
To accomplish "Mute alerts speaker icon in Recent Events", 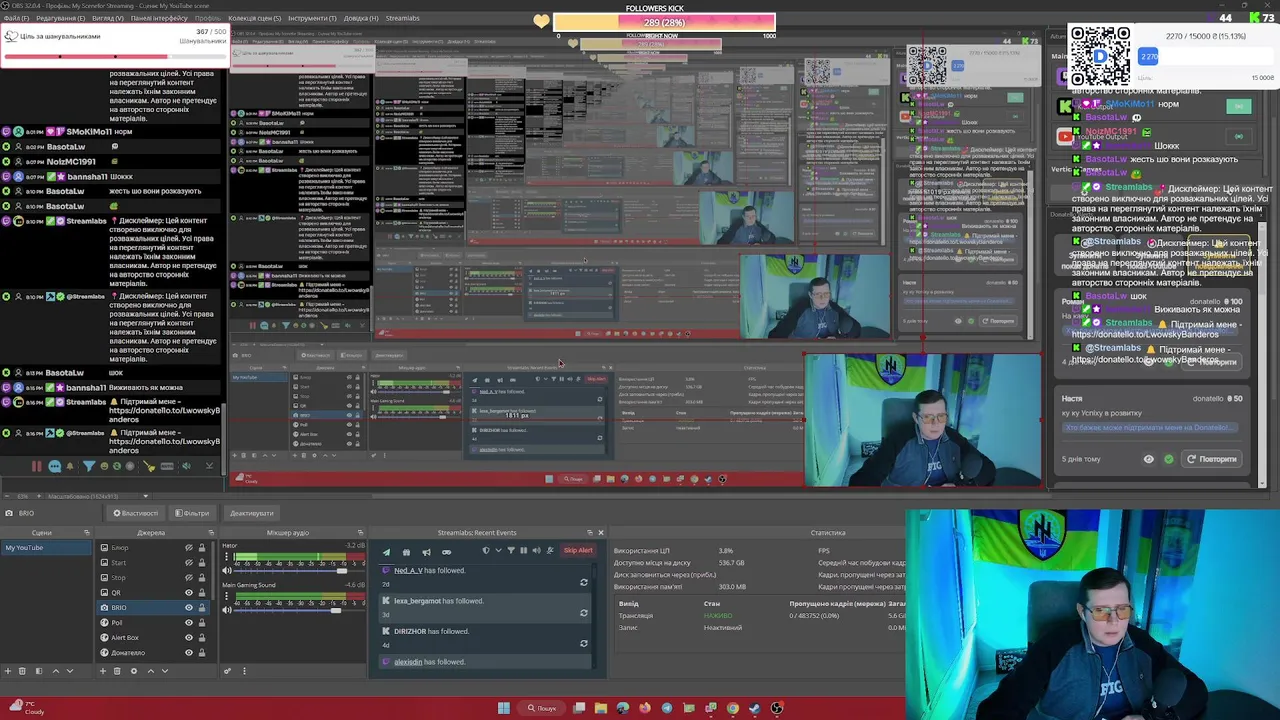I will tap(536, 550).
